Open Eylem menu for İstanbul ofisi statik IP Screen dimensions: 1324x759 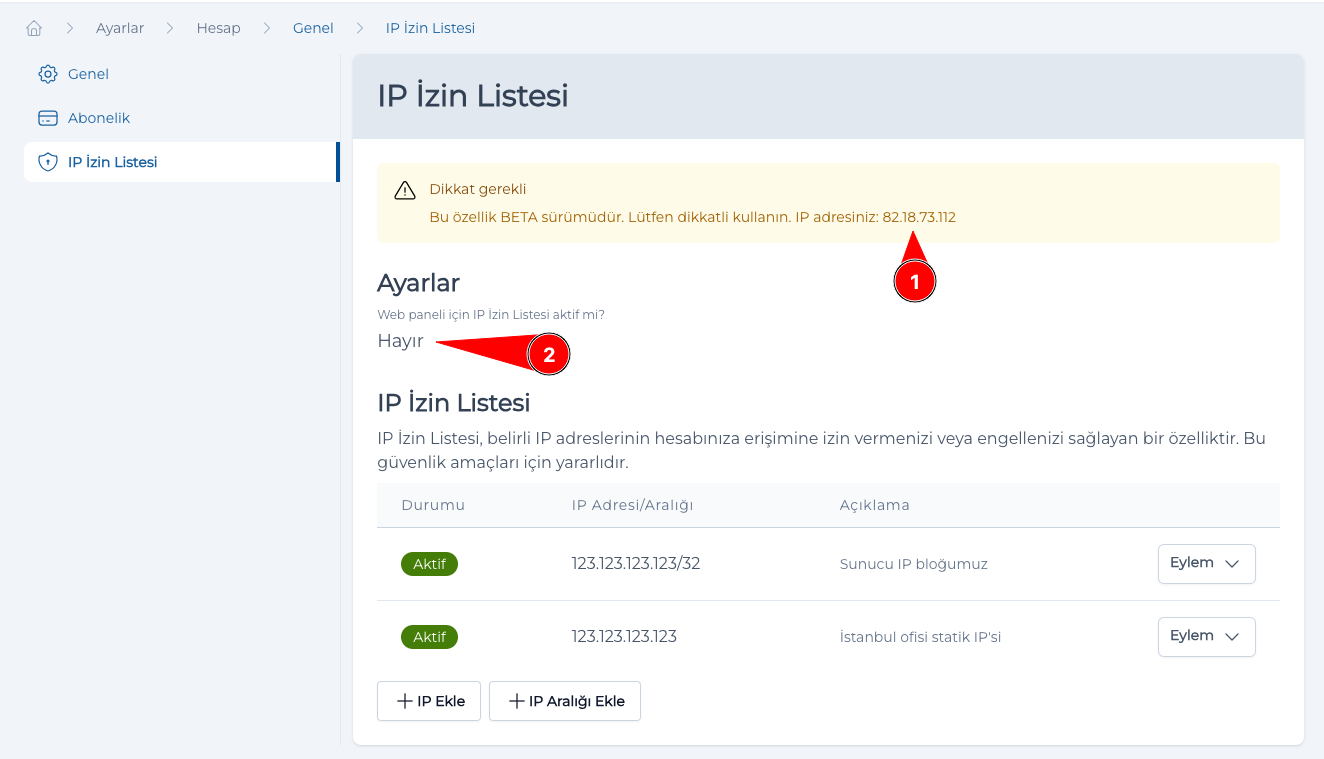point(1206,636)
